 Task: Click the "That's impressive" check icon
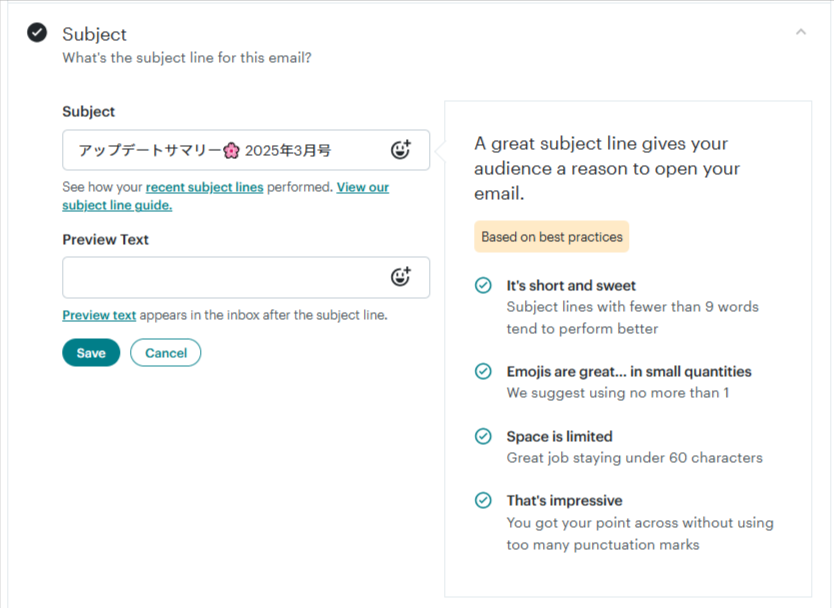tap(483, 501)
